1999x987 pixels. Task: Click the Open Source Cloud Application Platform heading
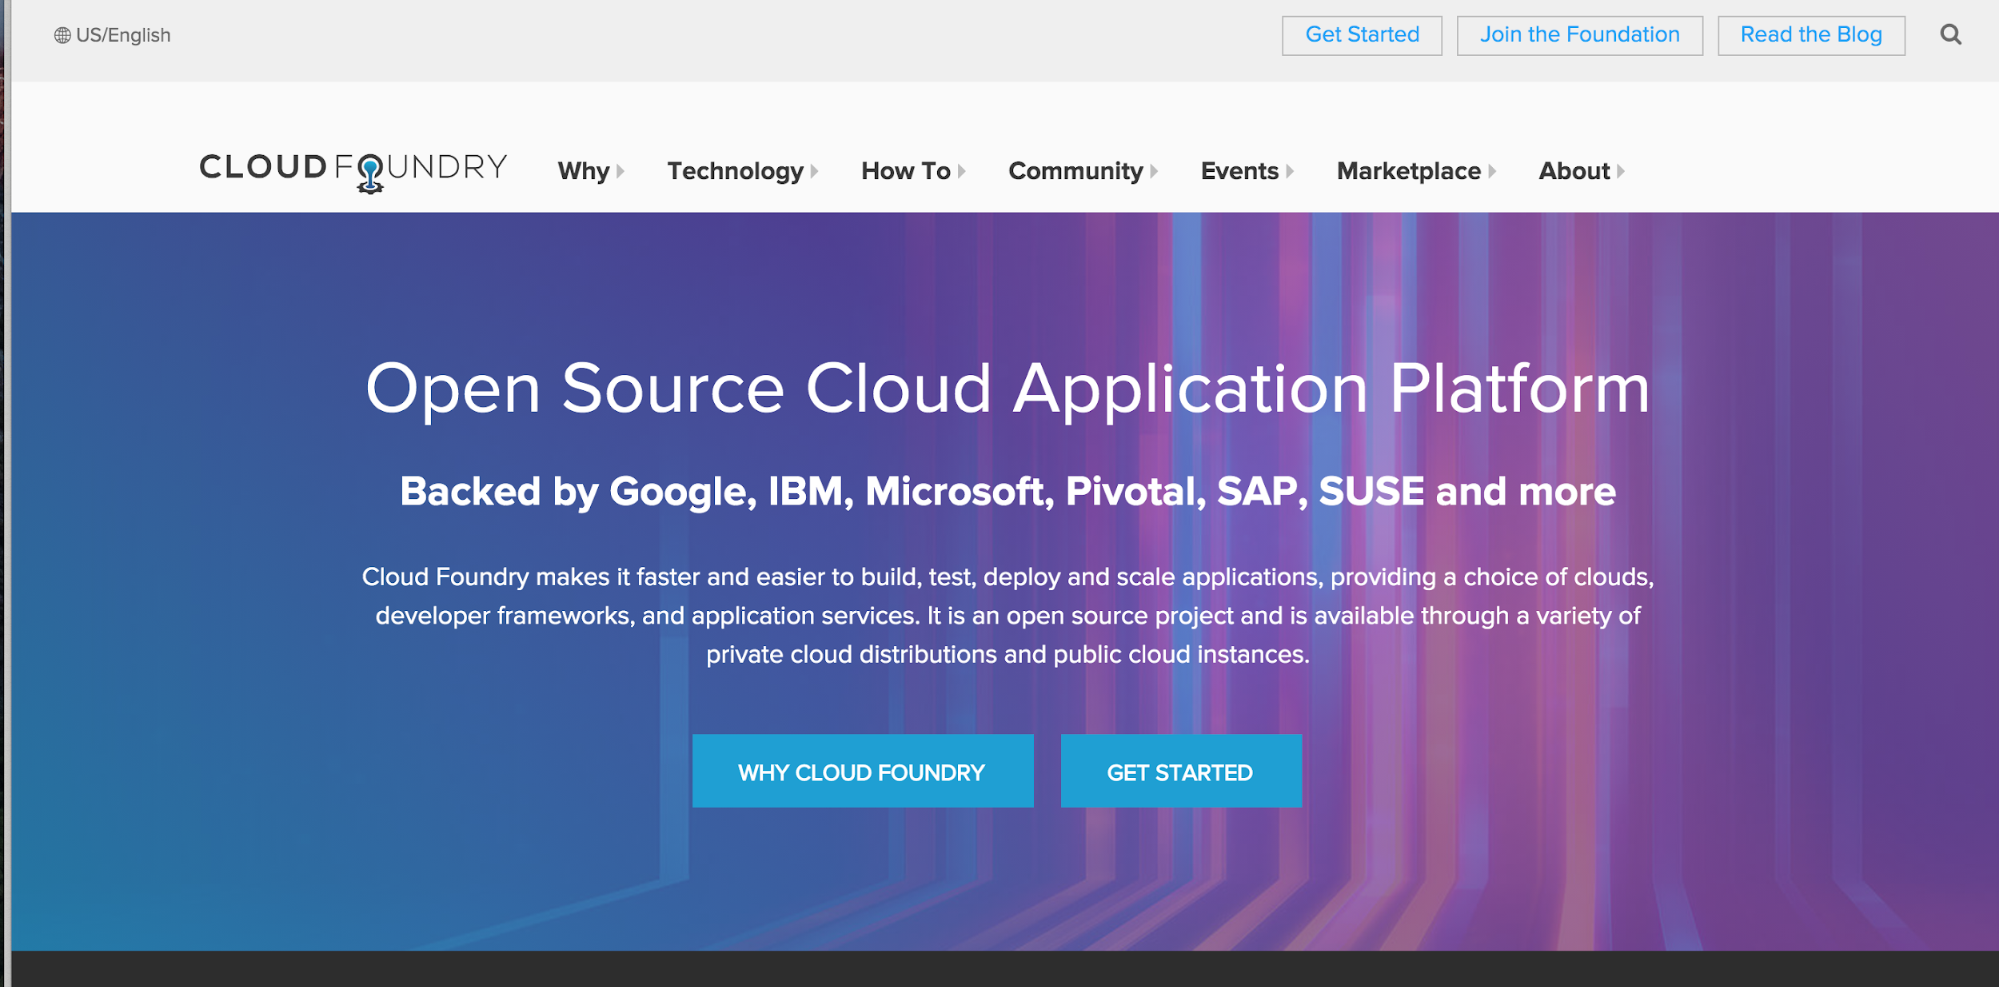1007,389
